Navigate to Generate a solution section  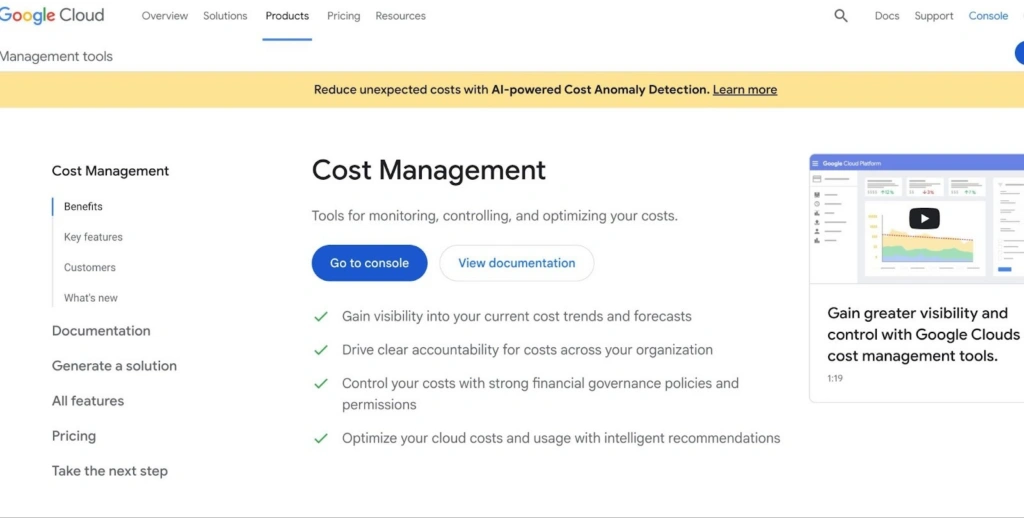[114, 366]
